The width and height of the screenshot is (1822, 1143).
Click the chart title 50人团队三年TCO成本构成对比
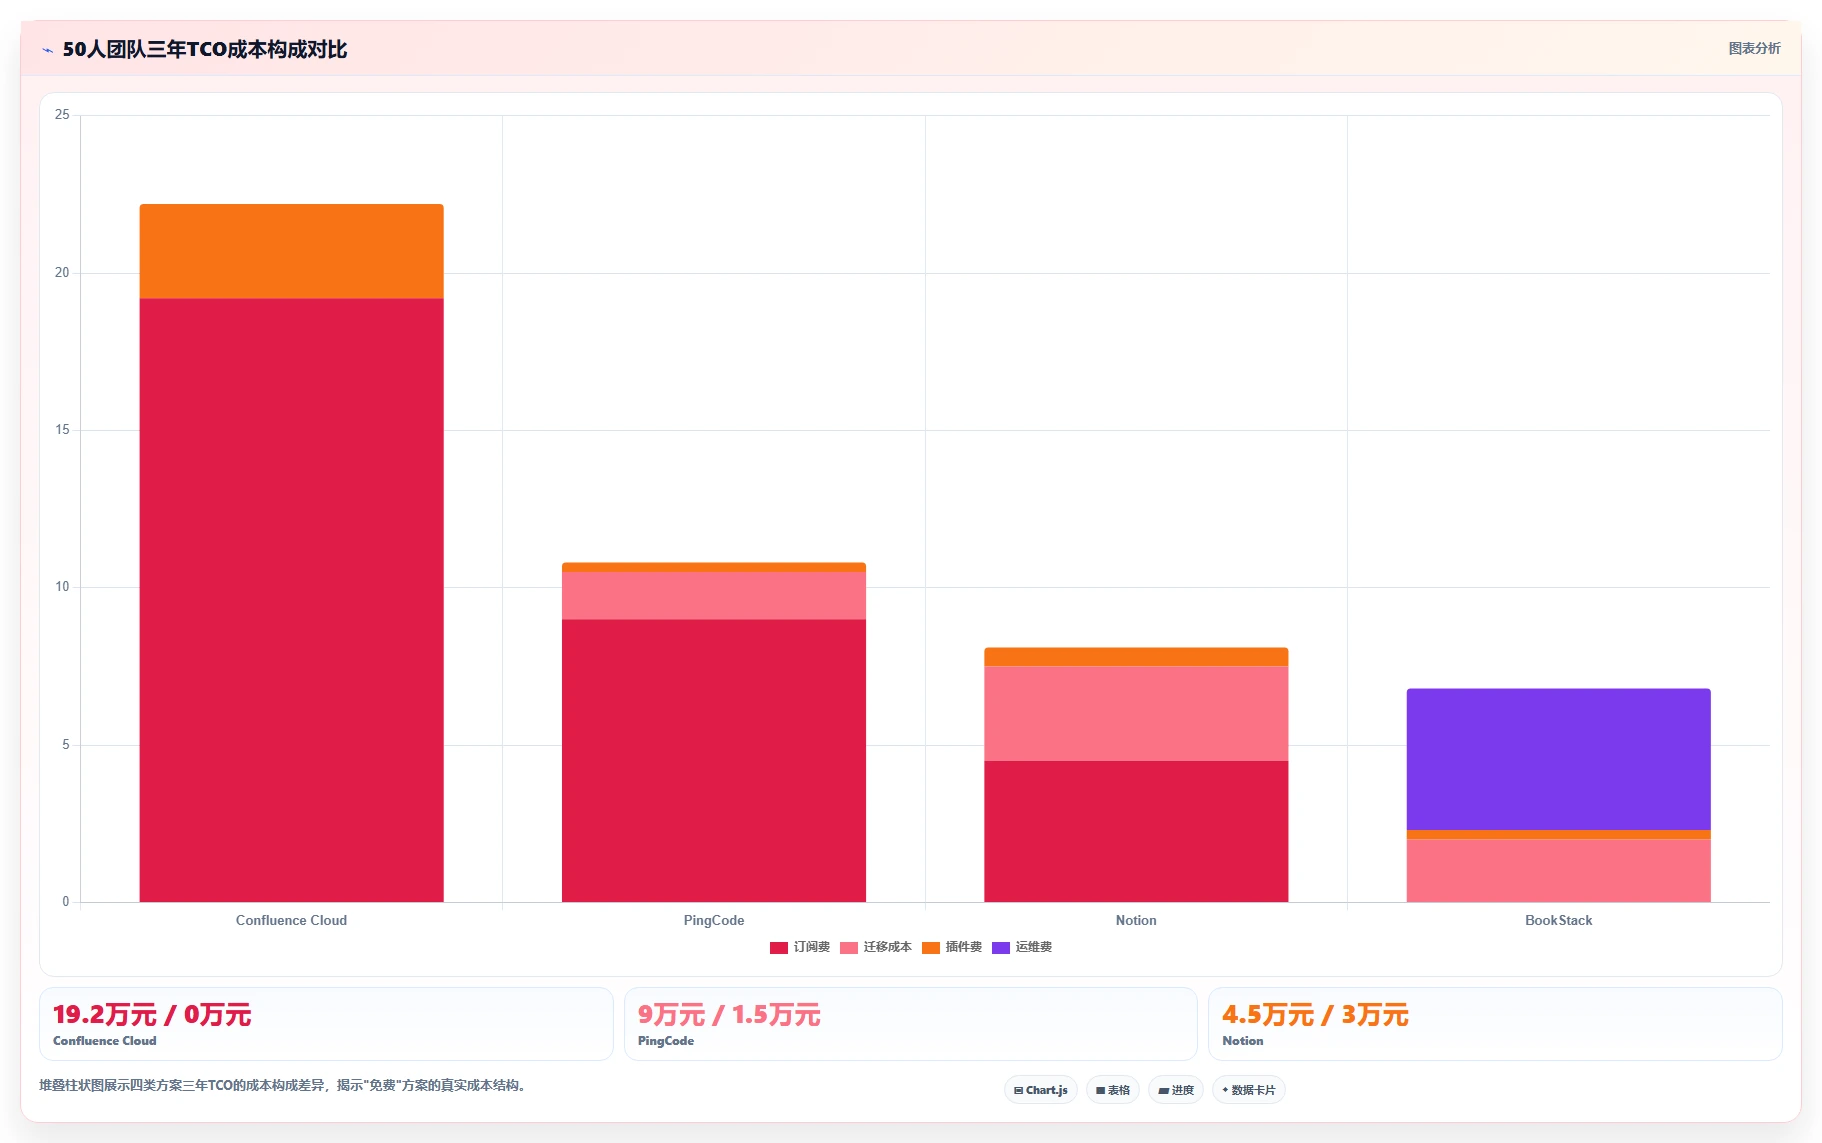205,49
